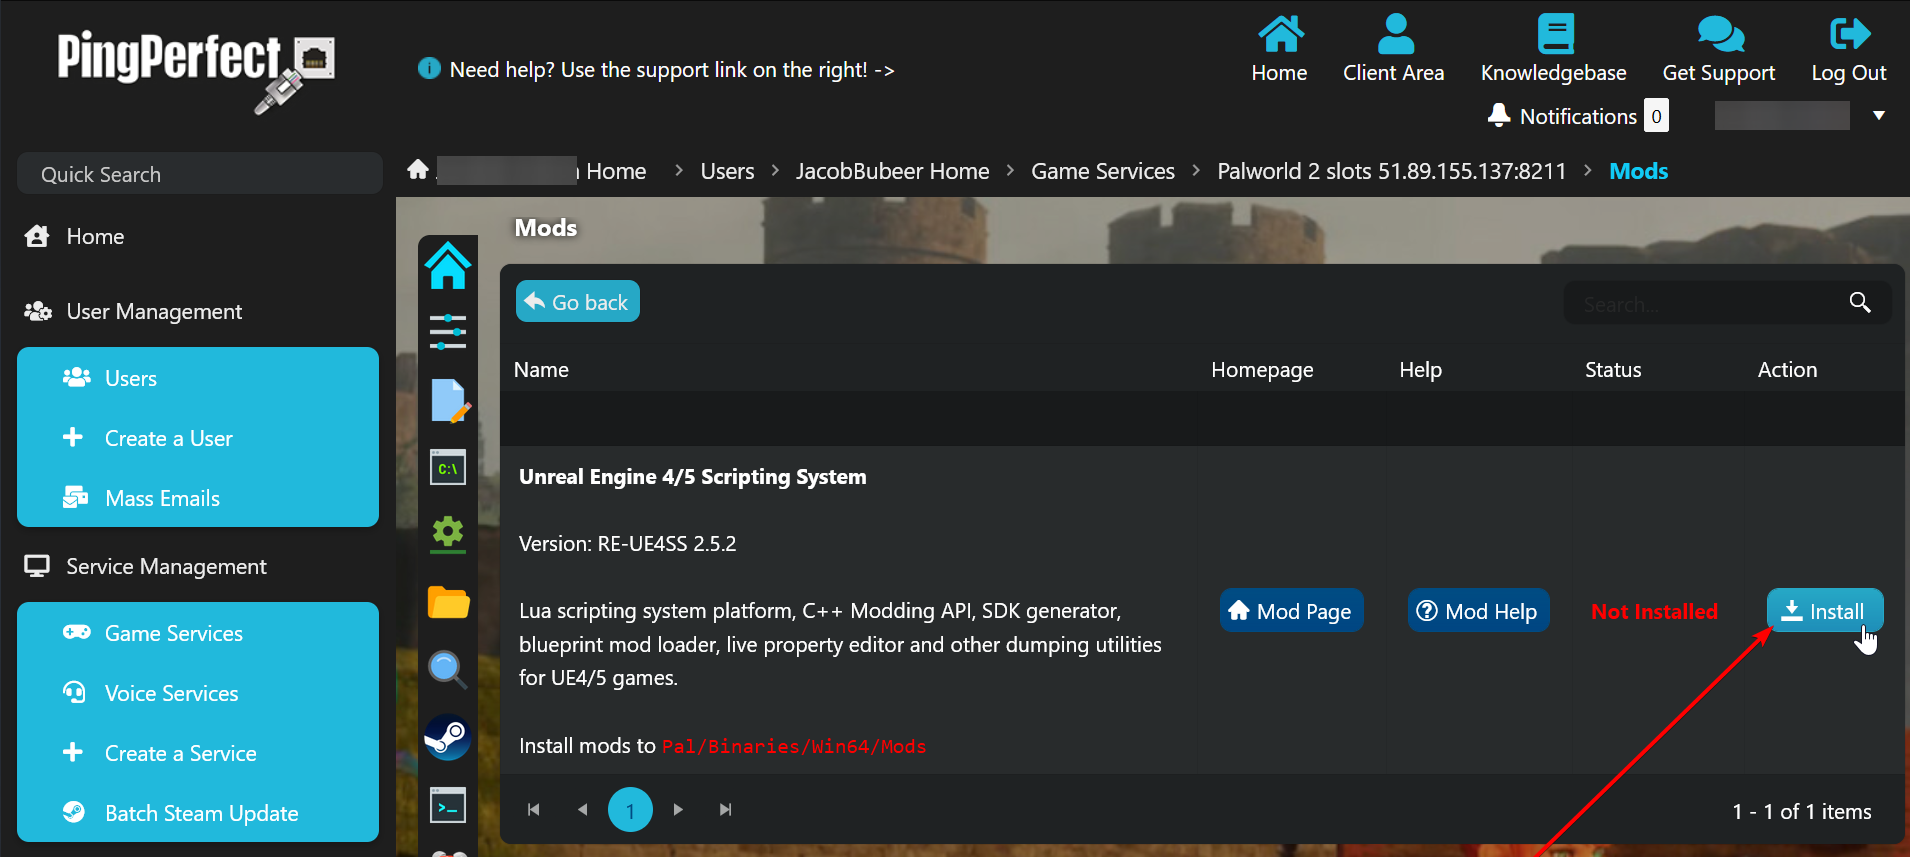Click the magnifying glass icon in vertical toolbar
The width and height of the screenshot is (1910, 857).
[x=447, y=669]
